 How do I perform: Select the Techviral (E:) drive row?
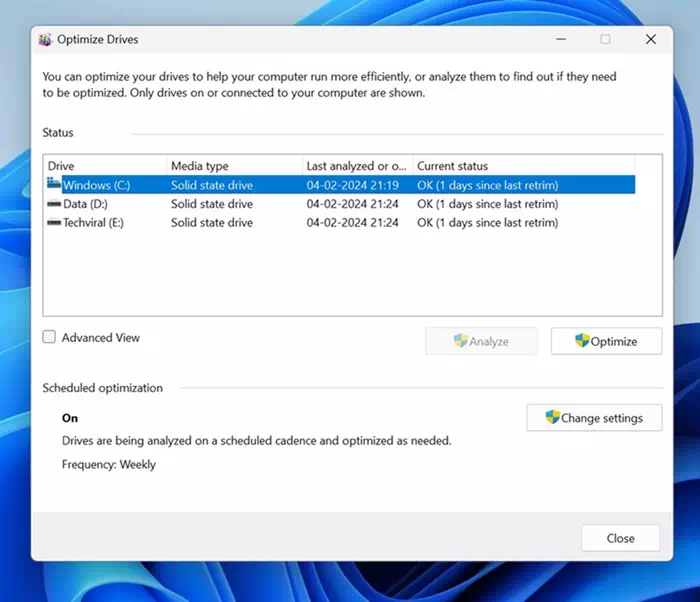tap(341, 222)
